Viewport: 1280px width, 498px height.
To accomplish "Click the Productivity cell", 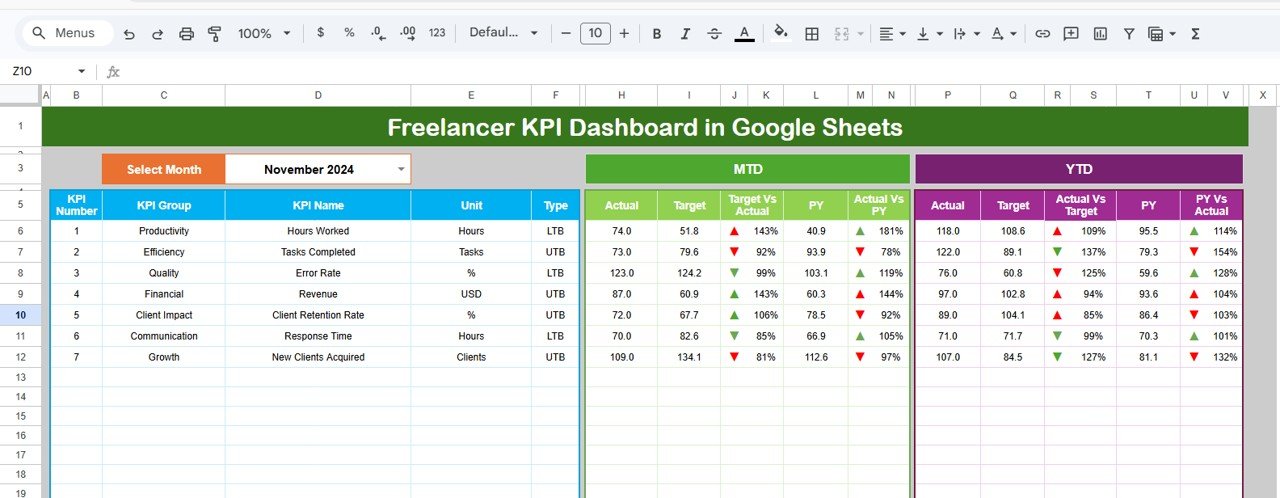I will tap(163, 231).
